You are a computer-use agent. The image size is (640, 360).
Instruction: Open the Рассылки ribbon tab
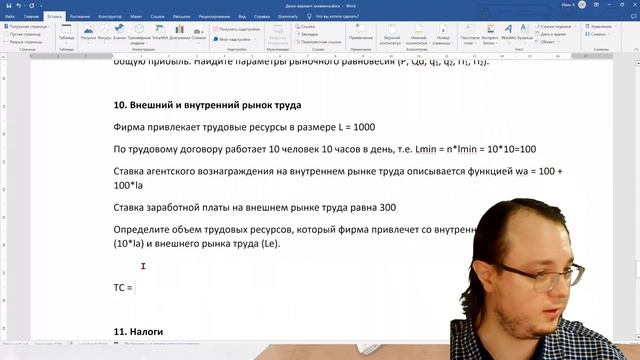click(x=181, y=17)
